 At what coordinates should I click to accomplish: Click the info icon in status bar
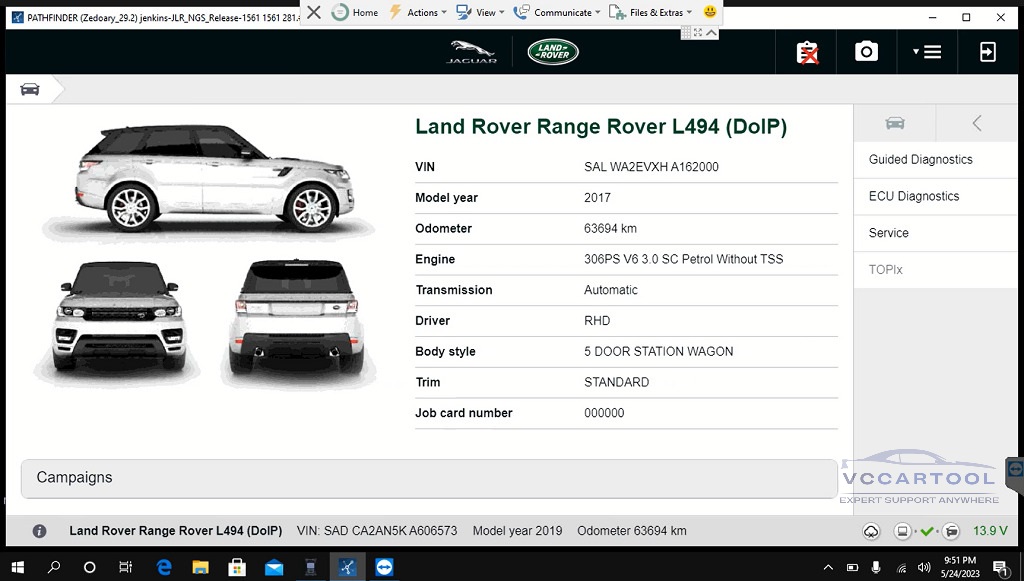pos(39,531)
